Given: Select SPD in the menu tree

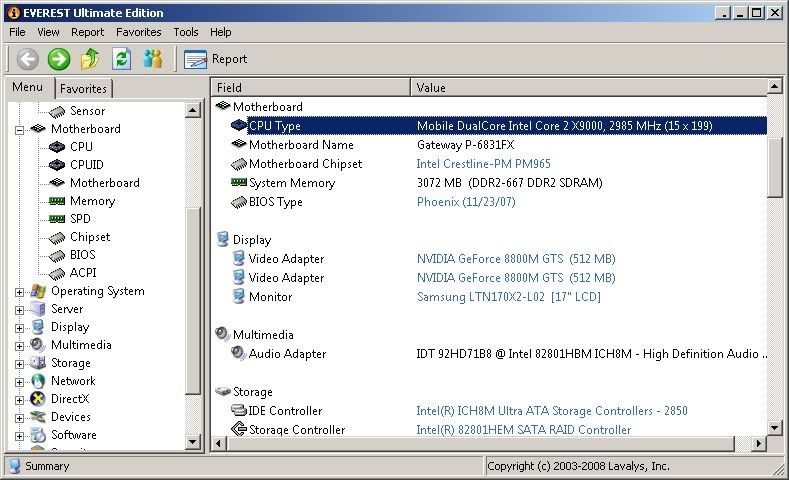Looking at the screenshot, I should 80,219.
